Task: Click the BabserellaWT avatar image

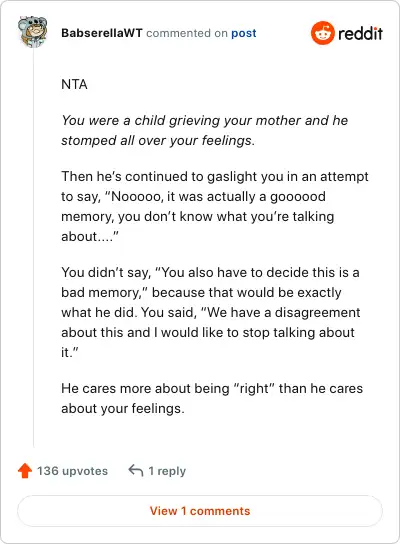Action: (x=33, y=32)
